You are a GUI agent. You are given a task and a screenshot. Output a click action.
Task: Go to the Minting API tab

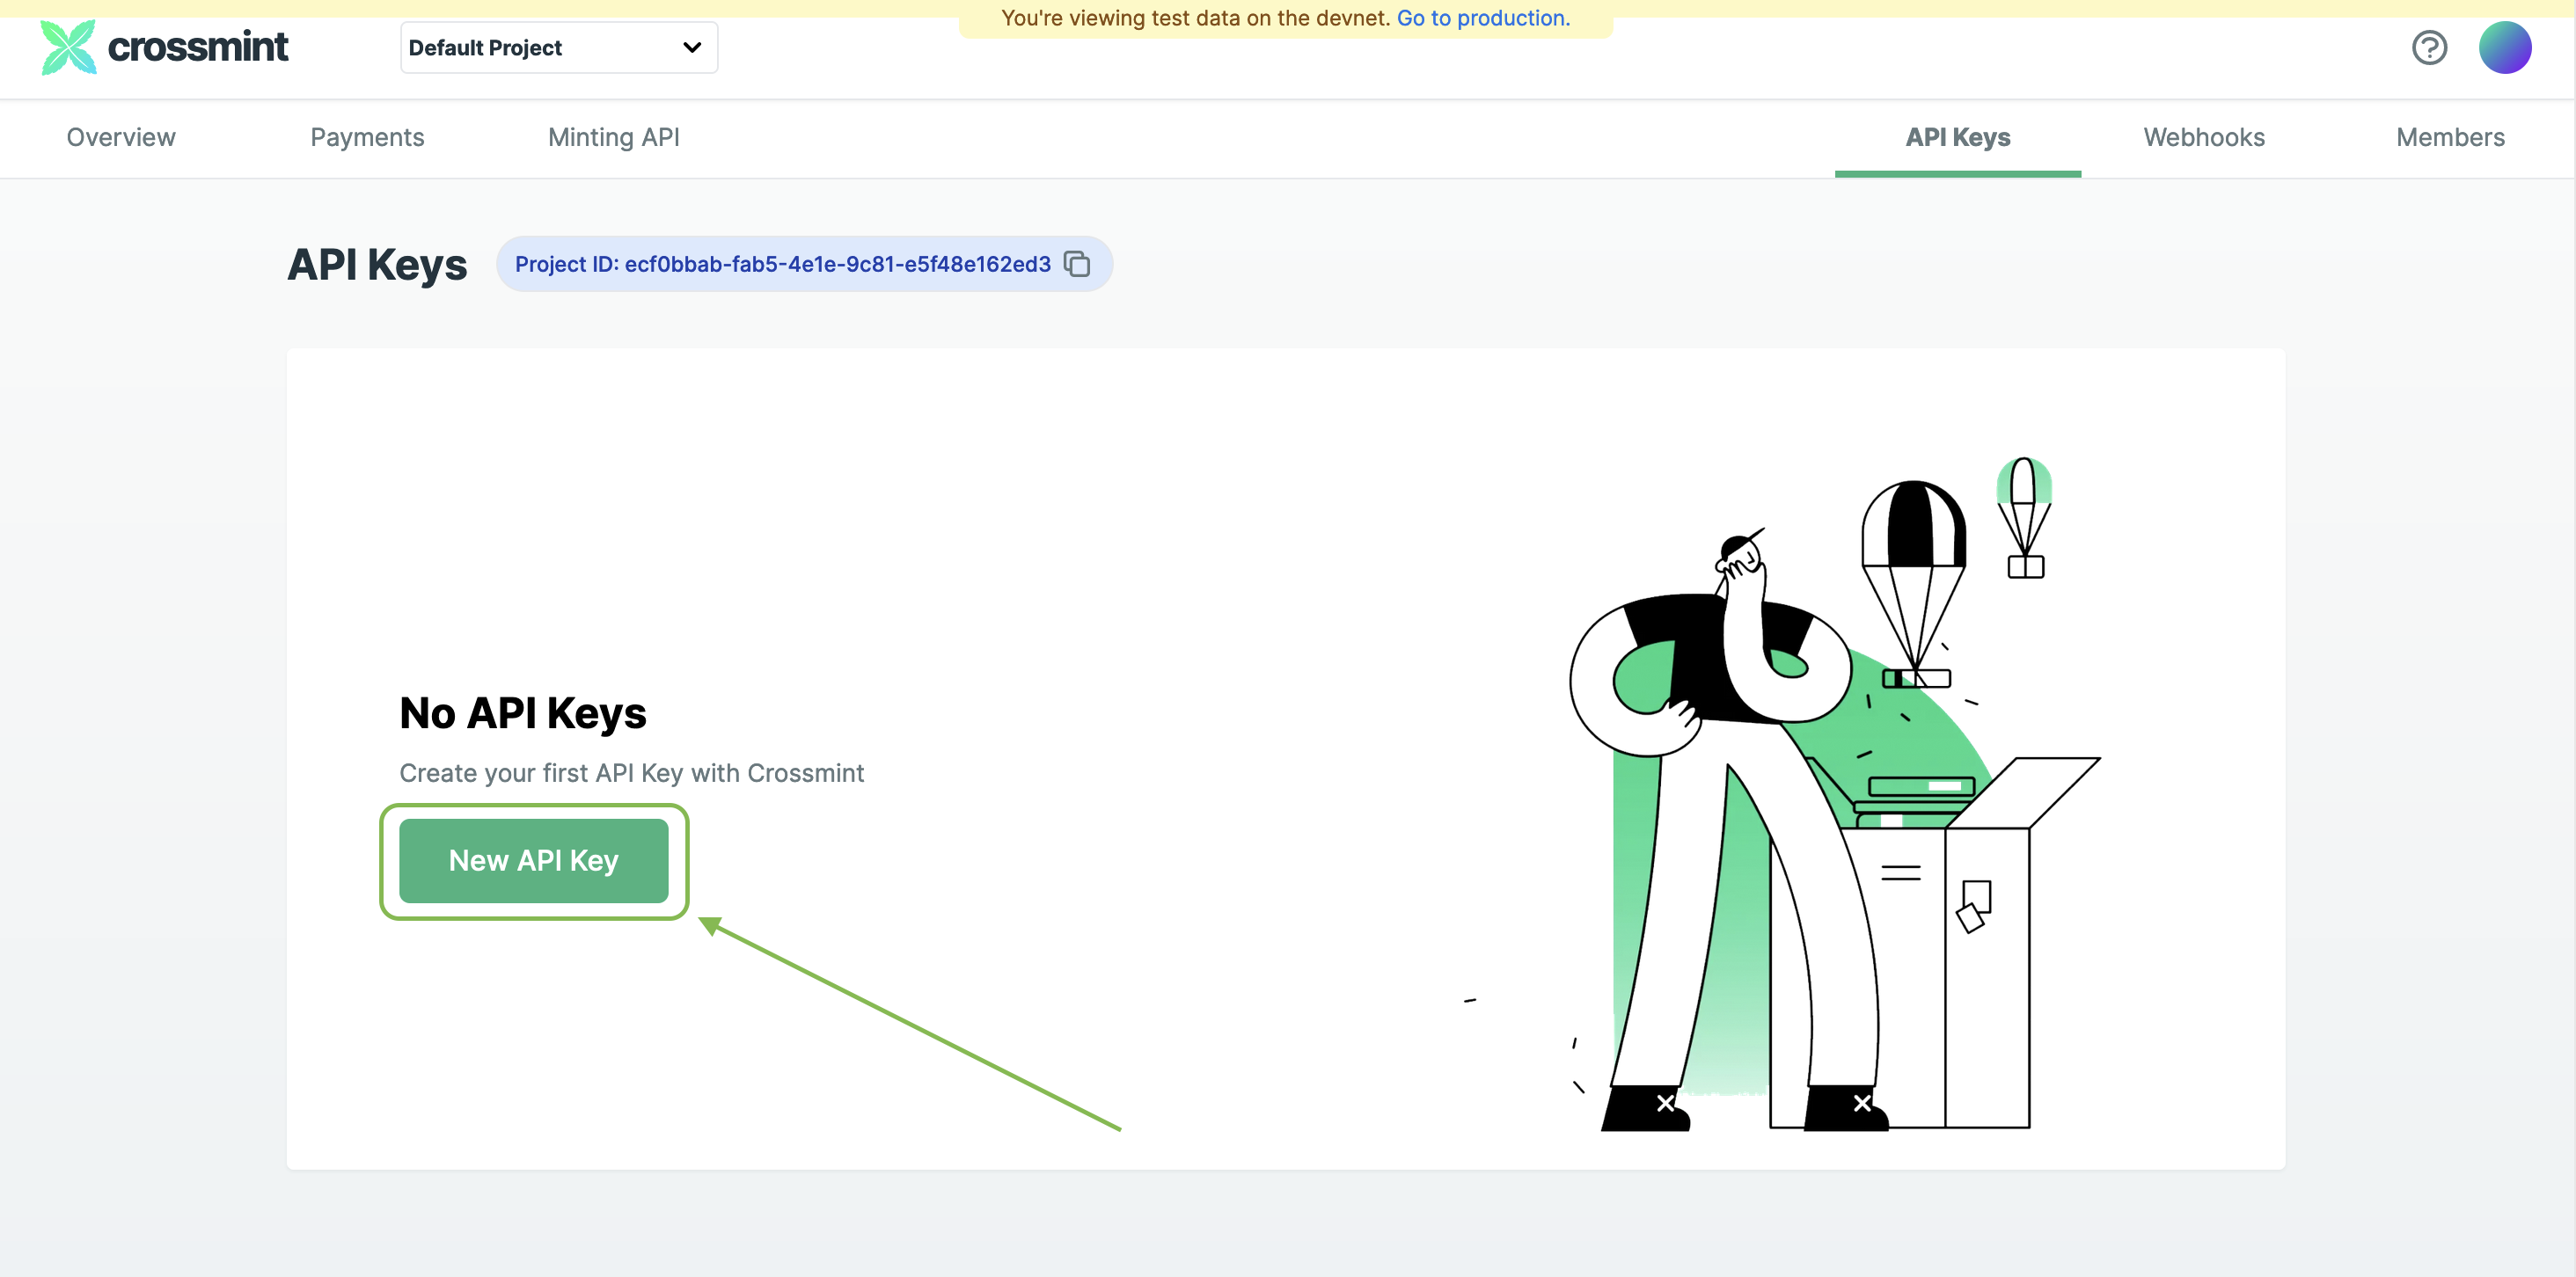(x=613, y=138)
